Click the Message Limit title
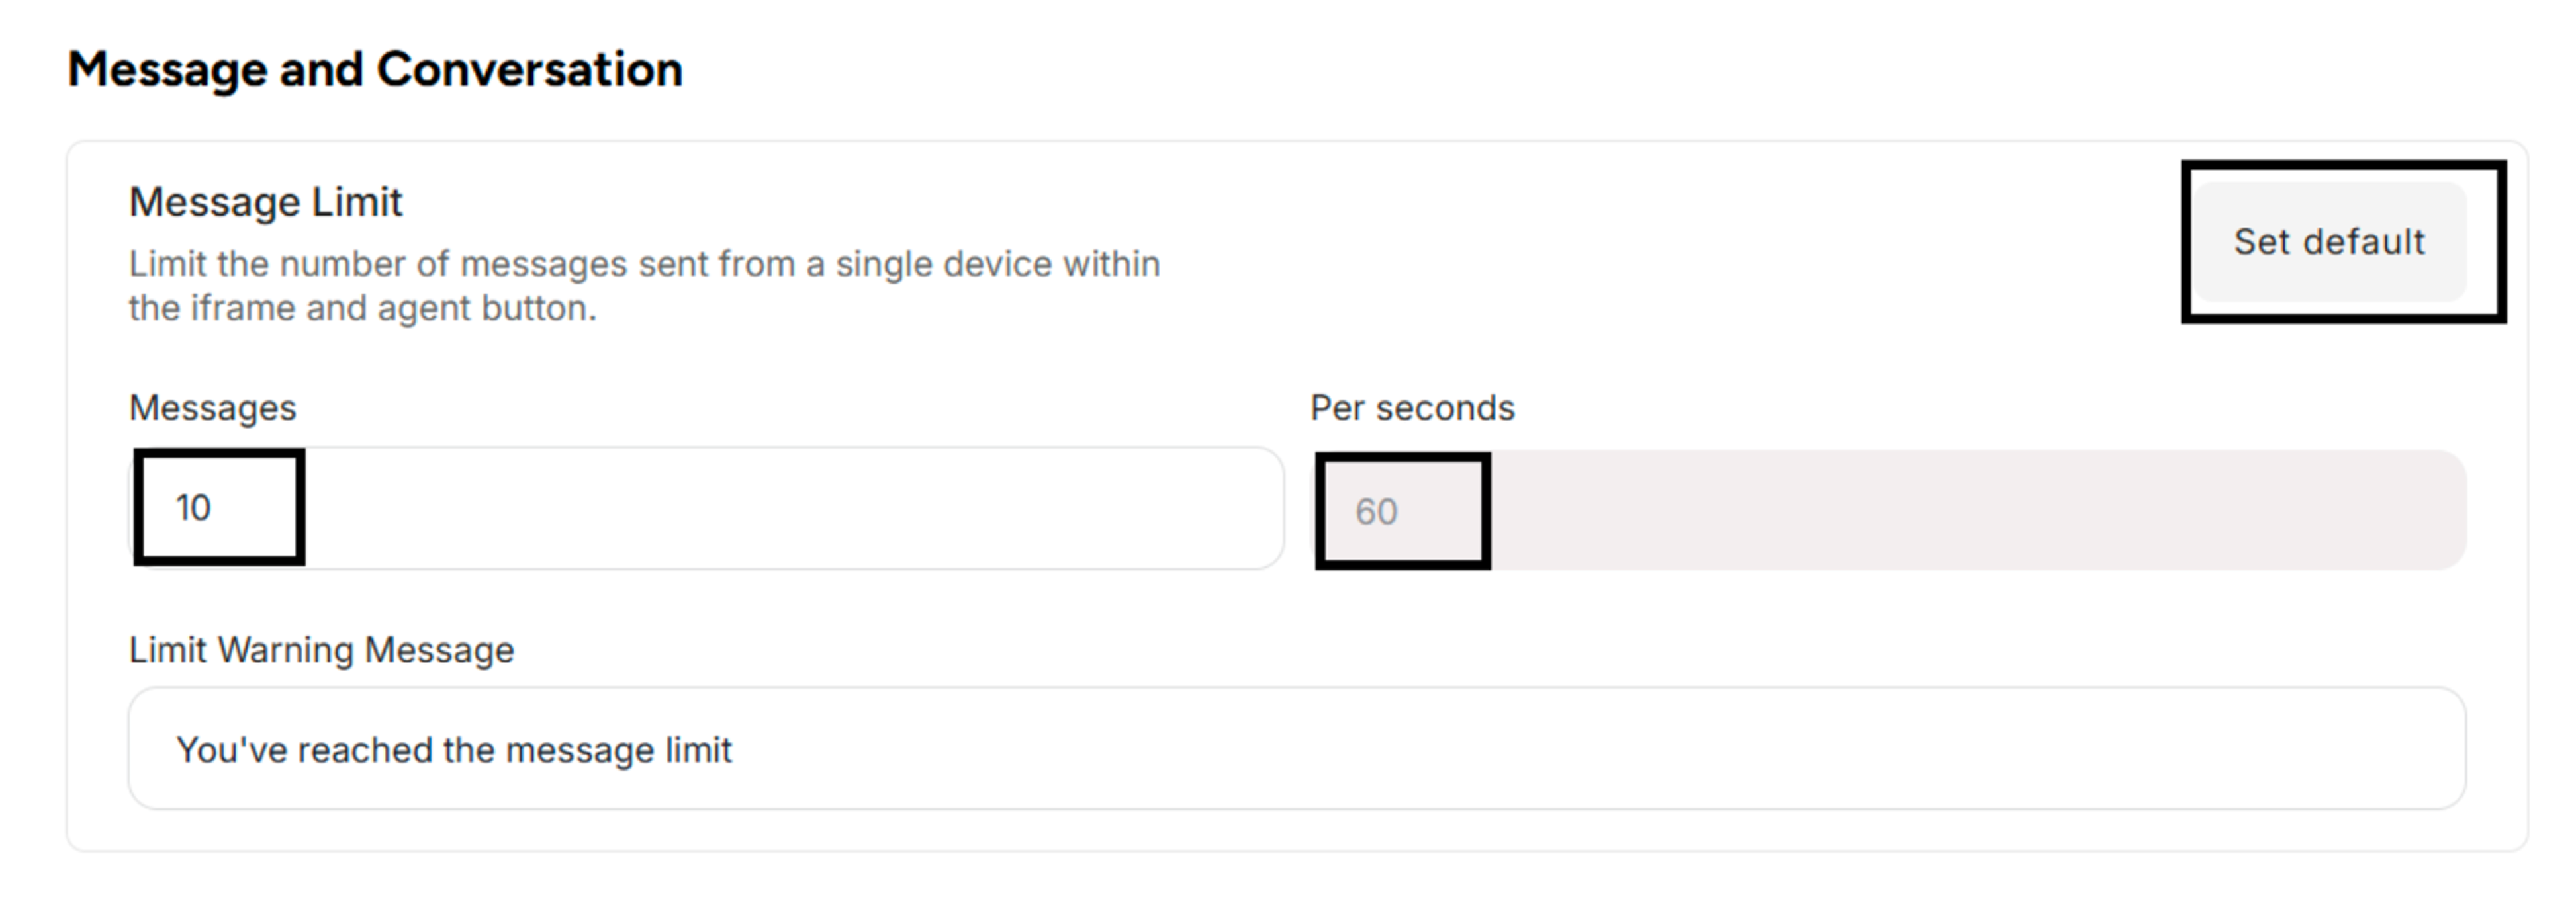Image resolution: width=2576 pixels, height=897 pixels. pos(265,202)
